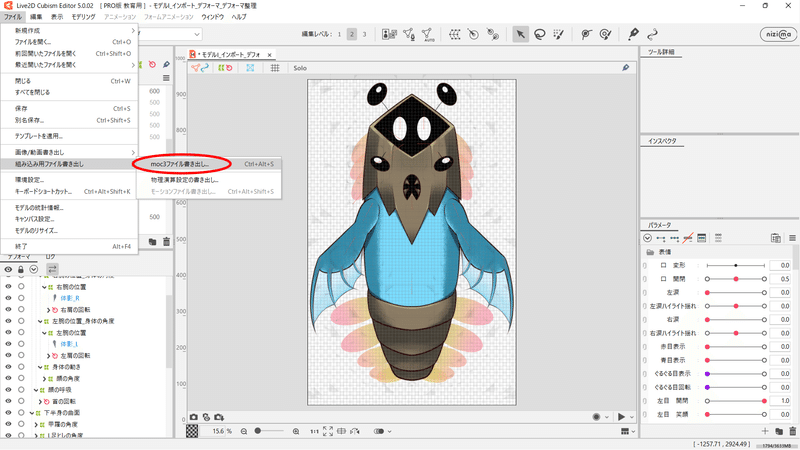Expand the 左肩の回転 tree node
The height and width of the screenshot is (450, 800).
tap(48, 356)
